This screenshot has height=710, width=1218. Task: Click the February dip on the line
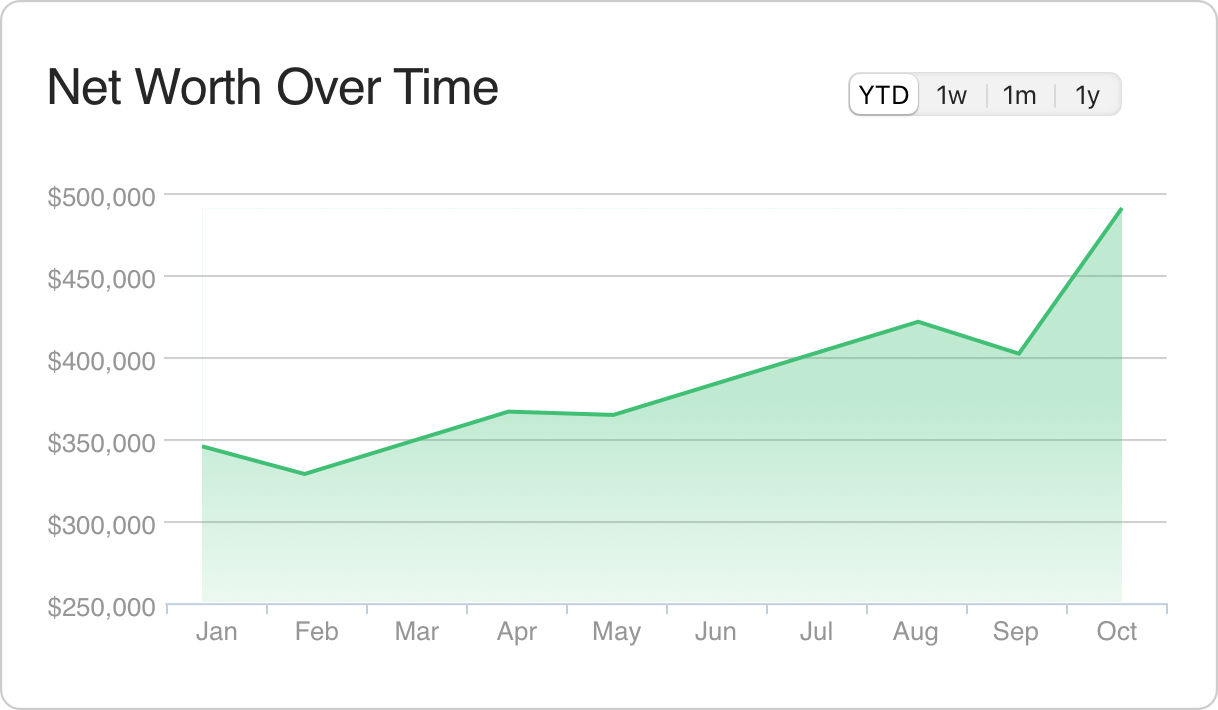(x=303, y=474)
